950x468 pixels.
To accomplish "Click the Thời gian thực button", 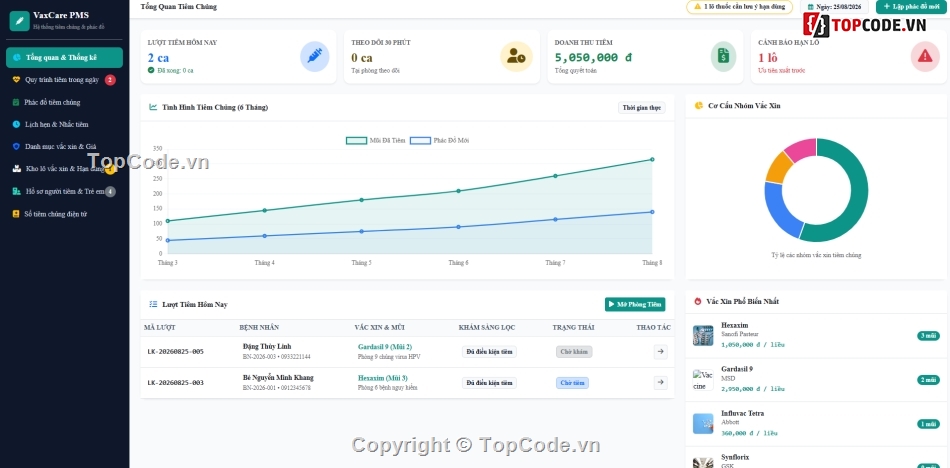I will [x=642, y=107].
